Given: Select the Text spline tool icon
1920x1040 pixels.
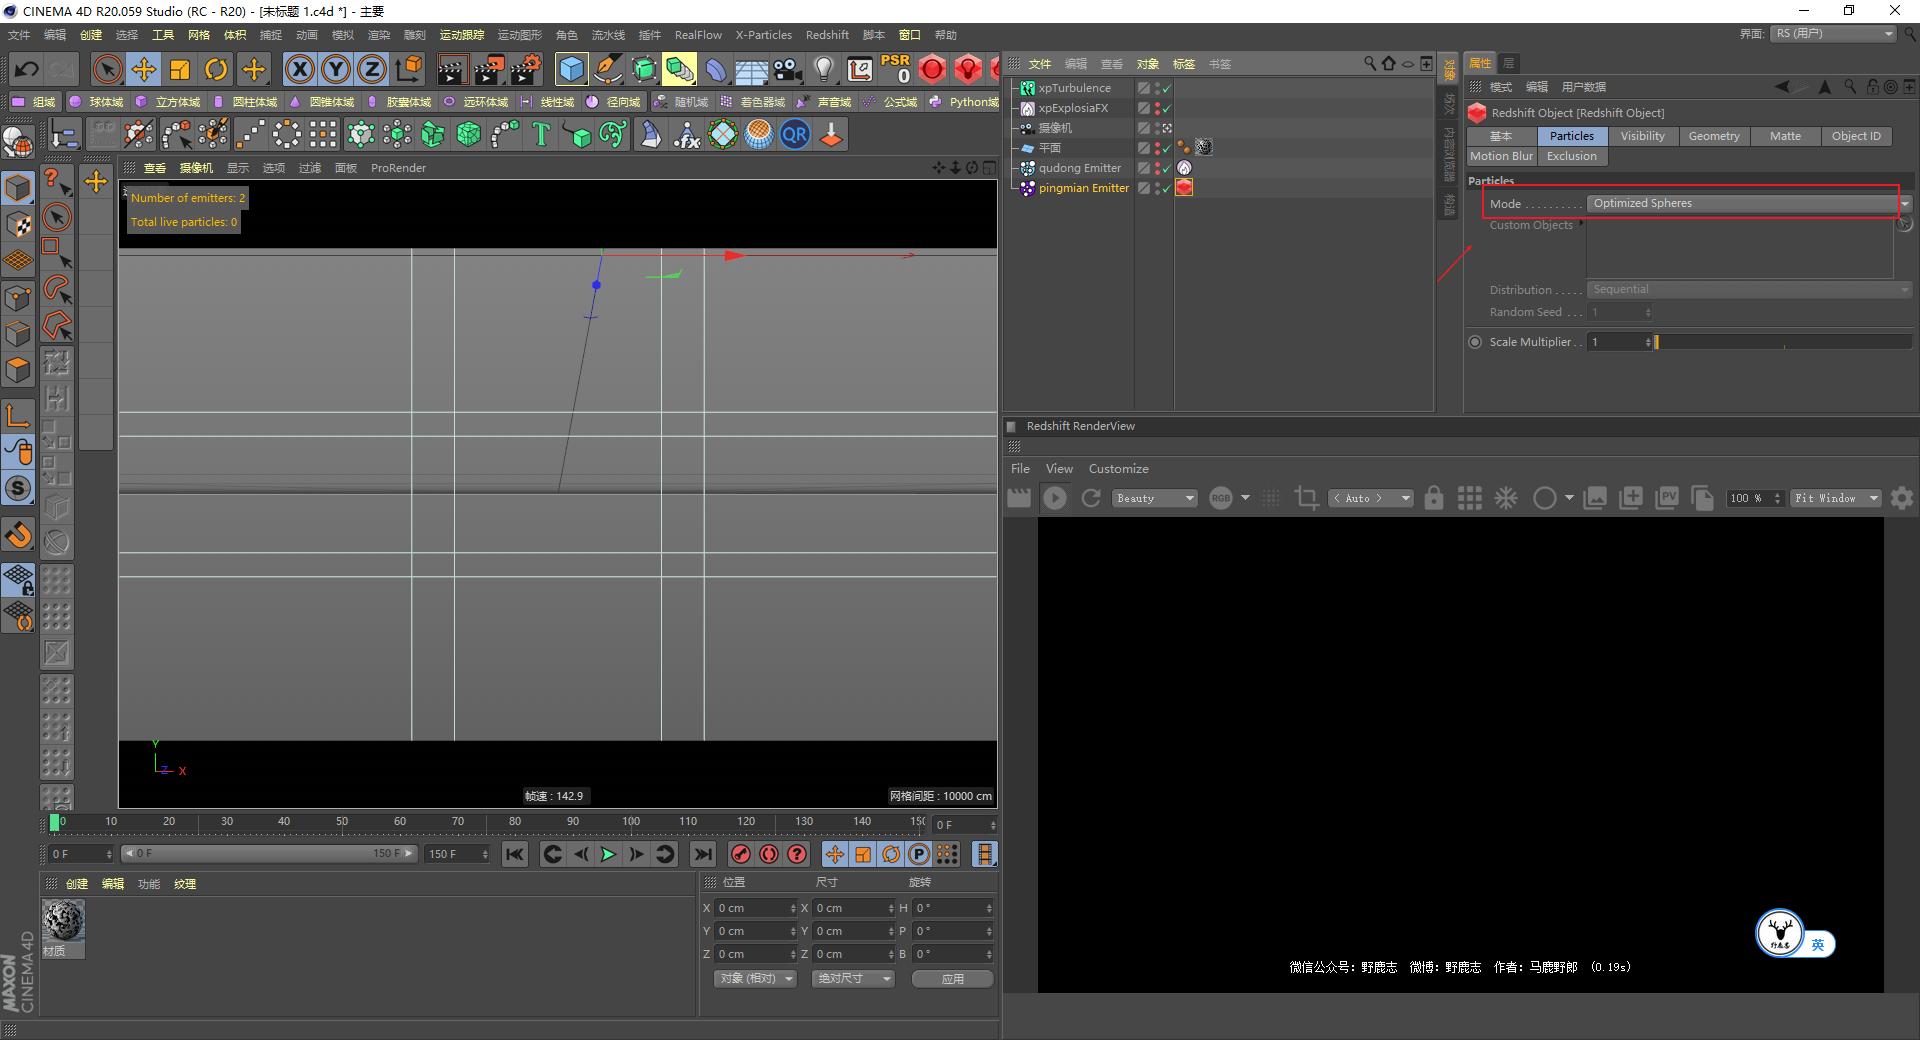Looking at the screenshot, I should pyautogui.click(x=540, y=134).
